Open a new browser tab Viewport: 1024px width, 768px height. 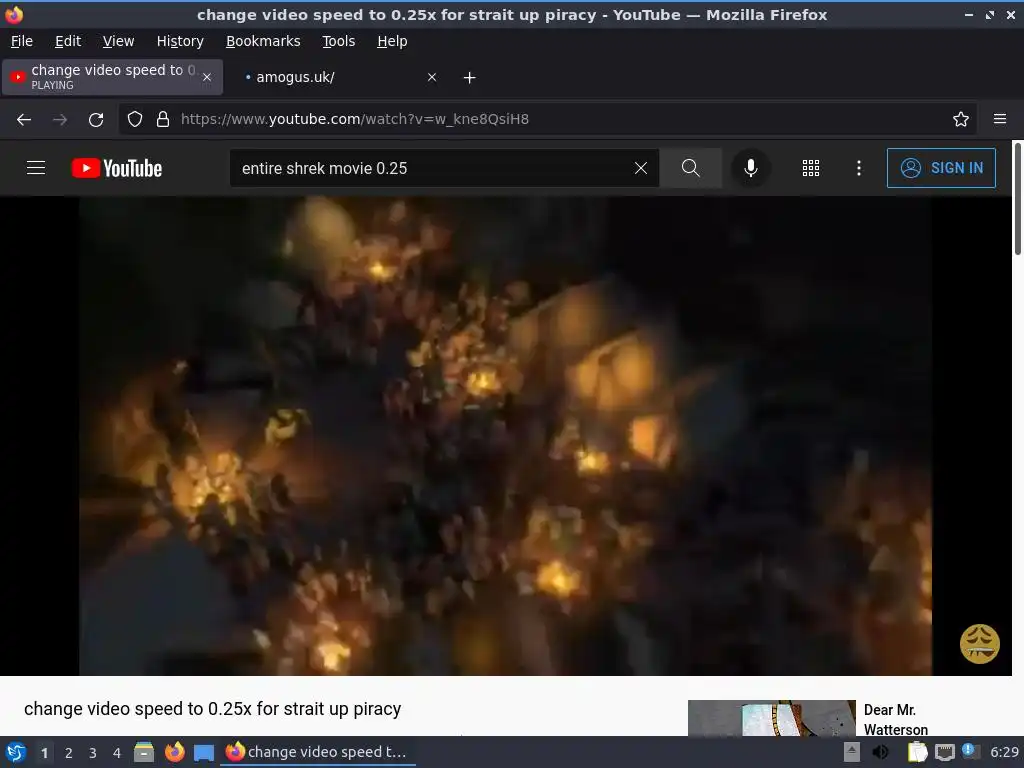[x=470, y=77]
